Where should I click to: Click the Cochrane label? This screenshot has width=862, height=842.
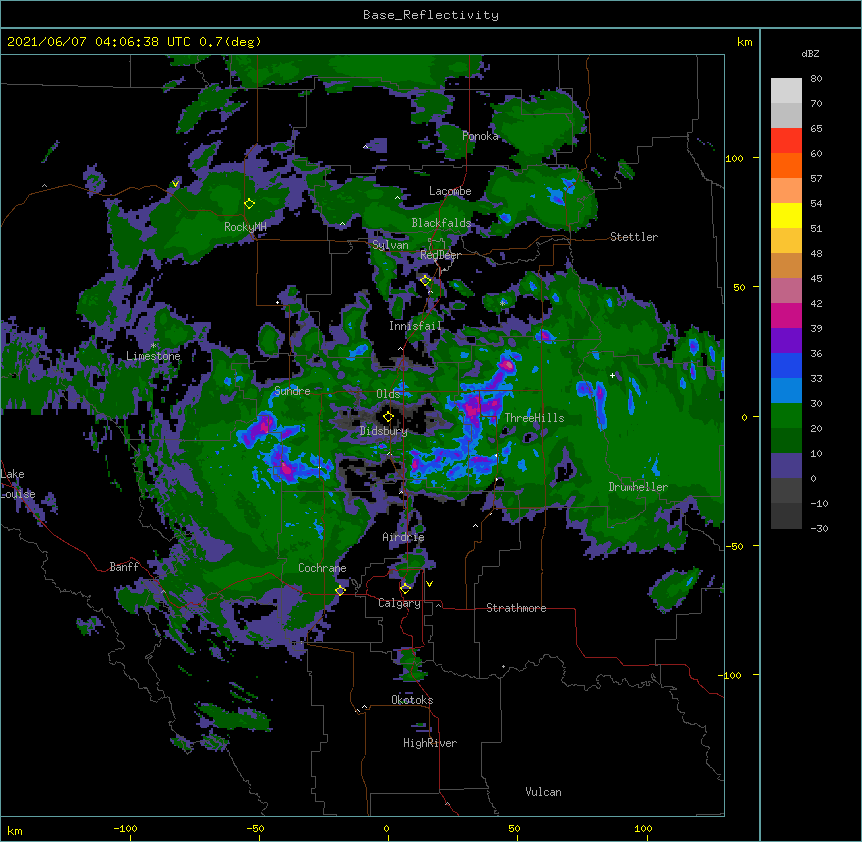[322, 568]
